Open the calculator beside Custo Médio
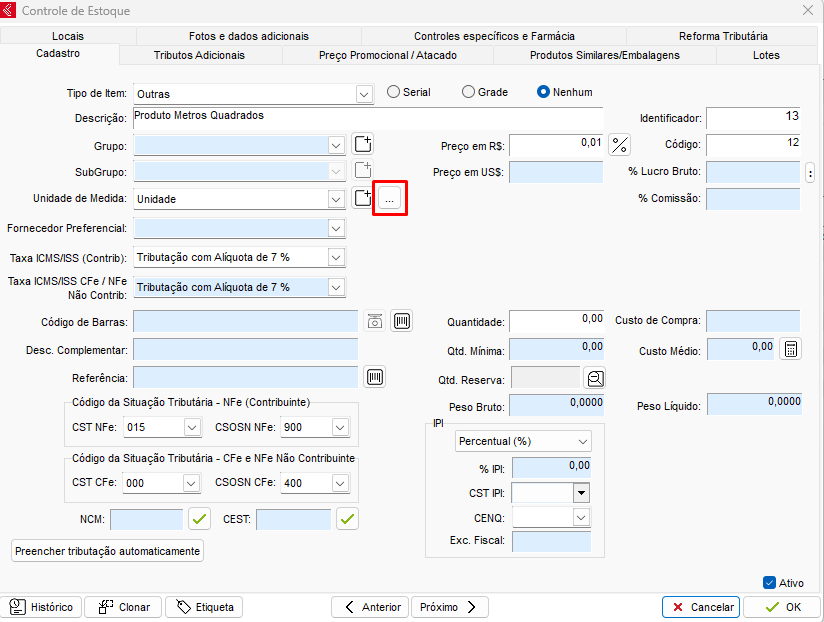 pos(791,349)
